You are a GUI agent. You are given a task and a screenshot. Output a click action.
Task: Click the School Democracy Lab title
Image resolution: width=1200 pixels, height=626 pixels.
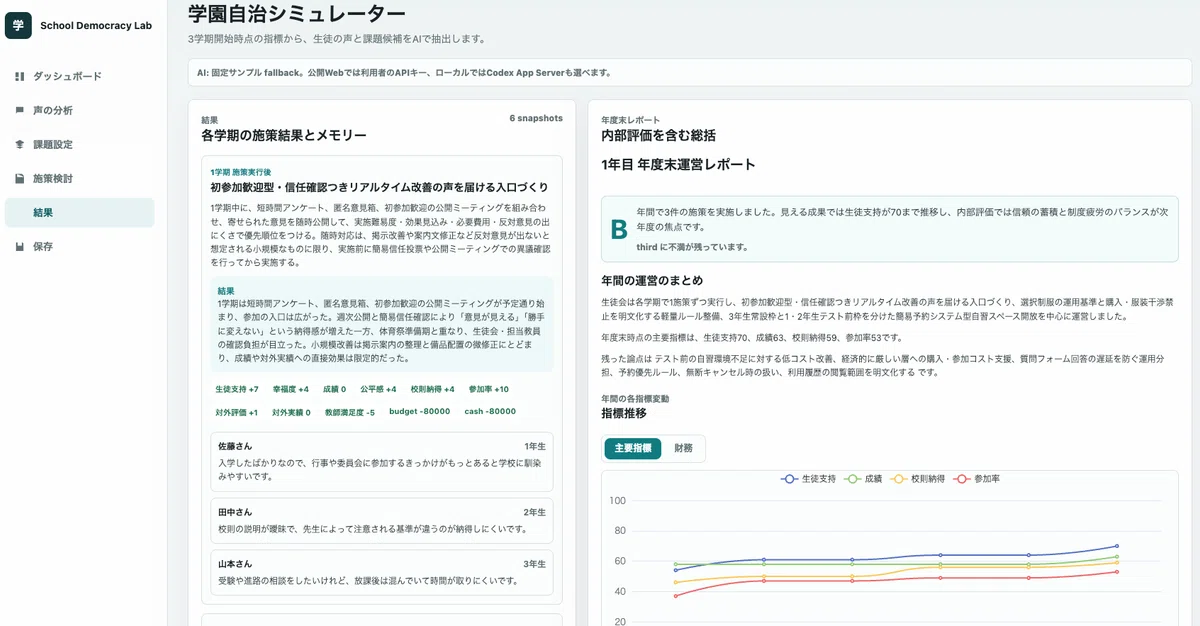(96, 26)
